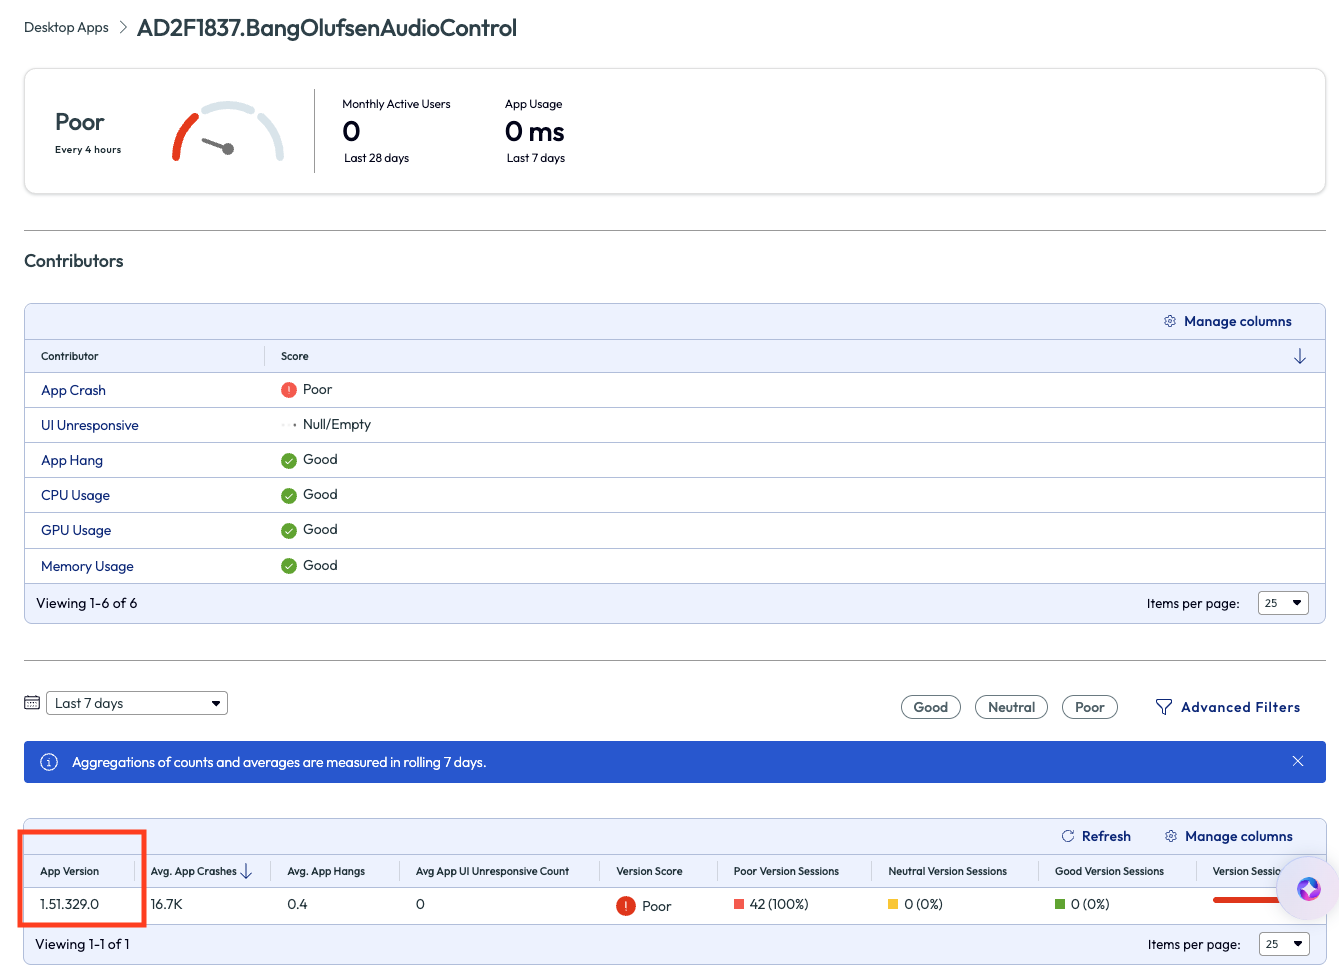Open the App Crash contributor link
This screenshot has width=1339, height=965.
tap(73, 390)
